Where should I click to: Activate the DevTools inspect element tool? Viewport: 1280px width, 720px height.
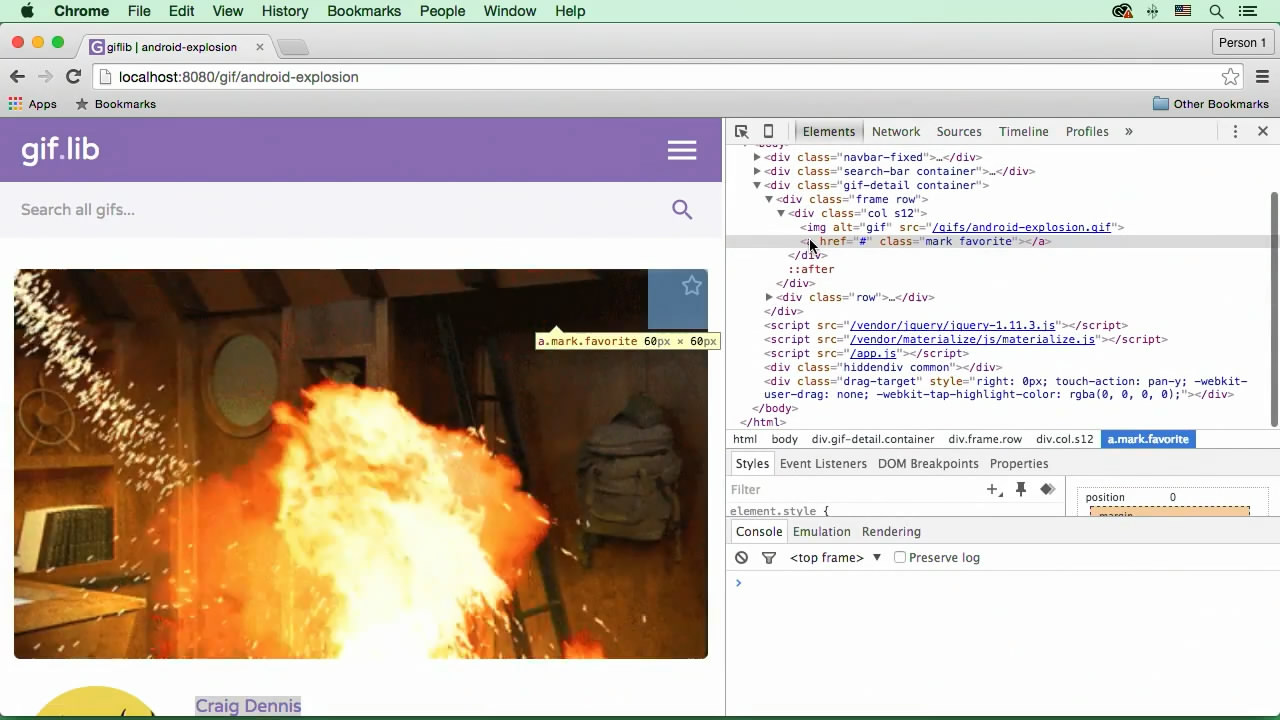coord(741,131)
